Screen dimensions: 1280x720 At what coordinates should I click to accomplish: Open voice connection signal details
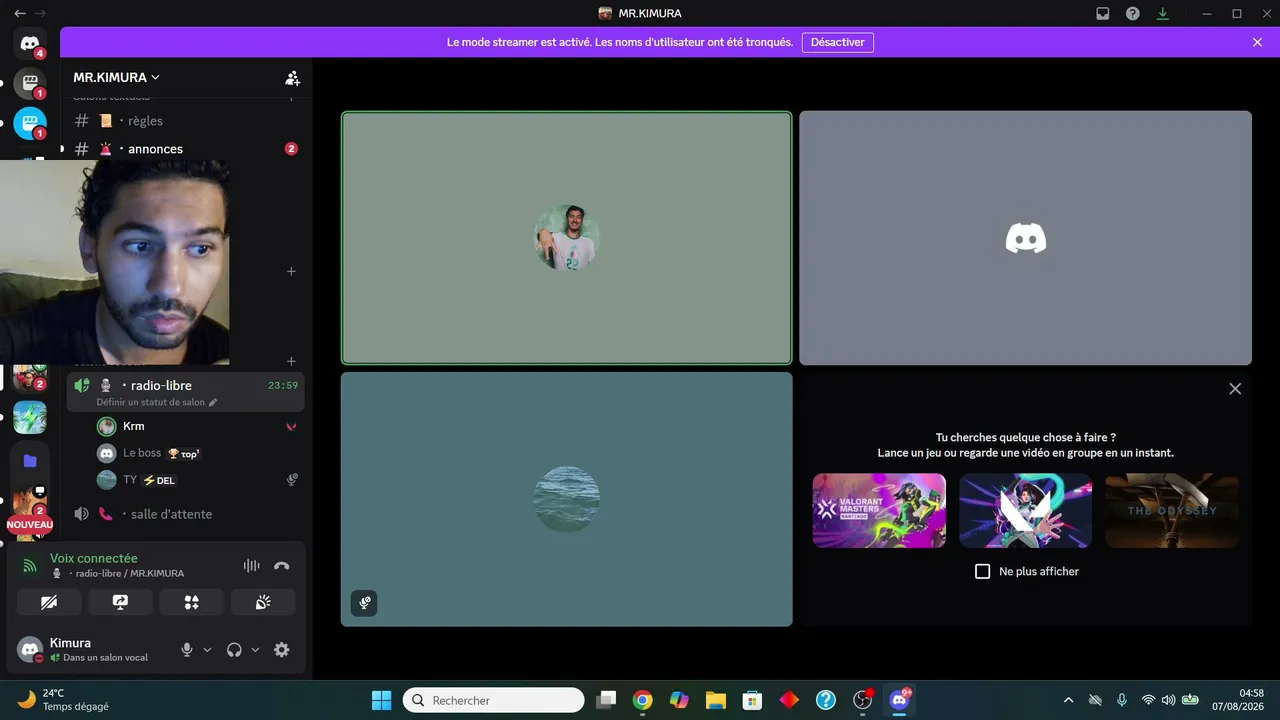30,566
